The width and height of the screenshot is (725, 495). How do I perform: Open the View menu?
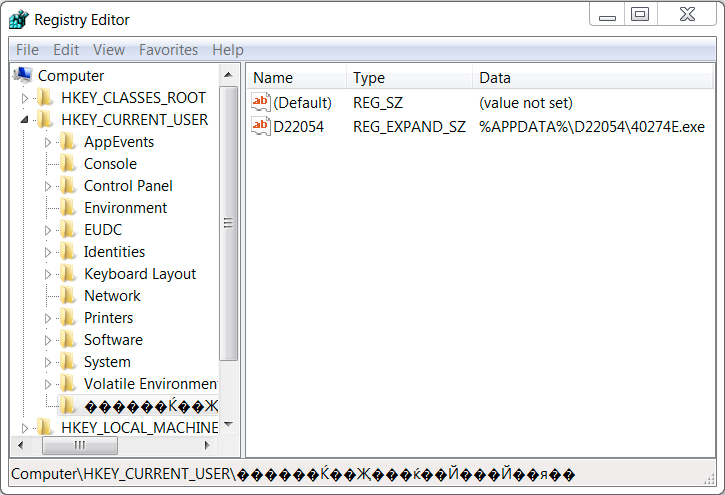109,49
